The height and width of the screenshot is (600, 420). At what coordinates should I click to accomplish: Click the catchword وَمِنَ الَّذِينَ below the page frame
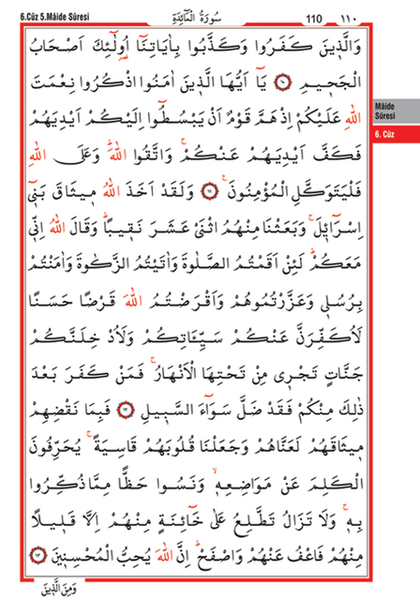(x=59, y=590)
